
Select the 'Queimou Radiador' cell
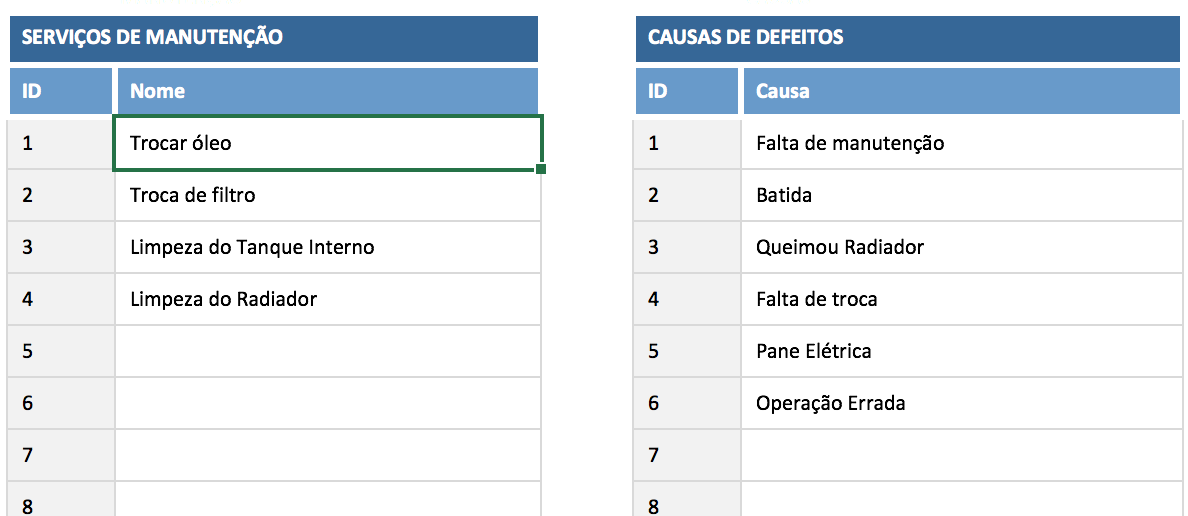[x=960, y=247]
